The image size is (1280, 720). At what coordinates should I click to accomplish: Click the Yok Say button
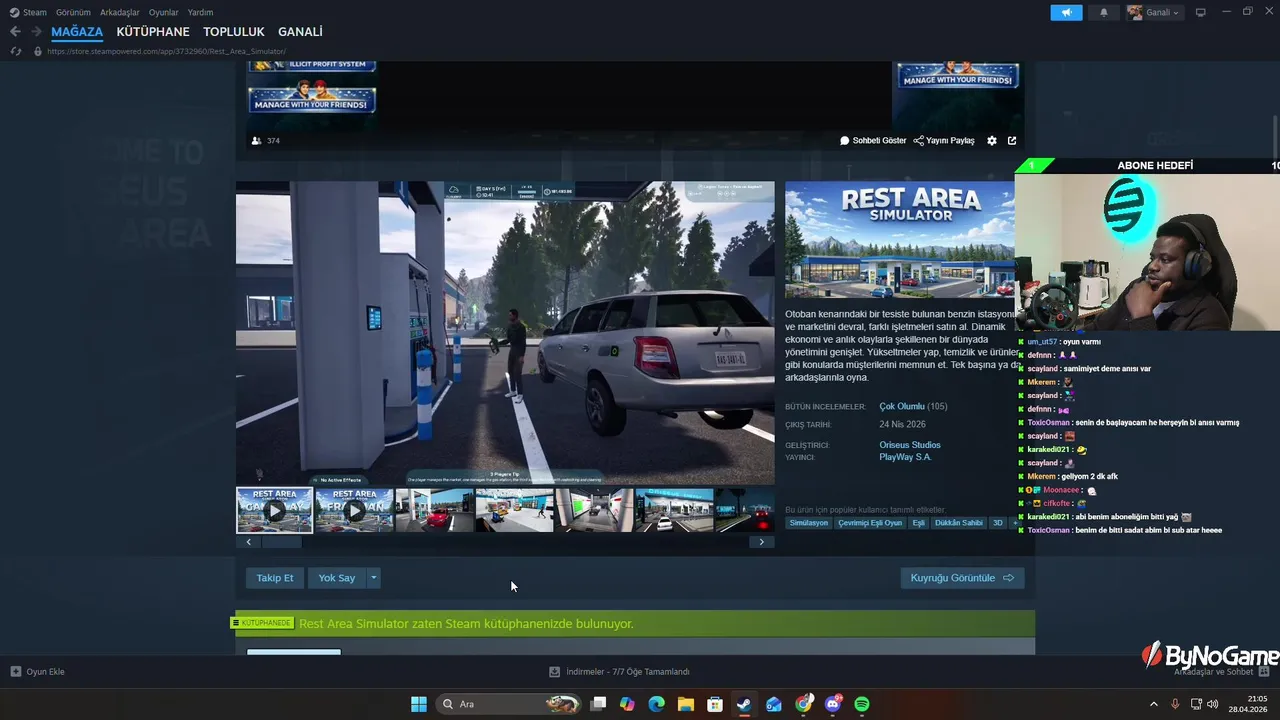click(337, 578)
